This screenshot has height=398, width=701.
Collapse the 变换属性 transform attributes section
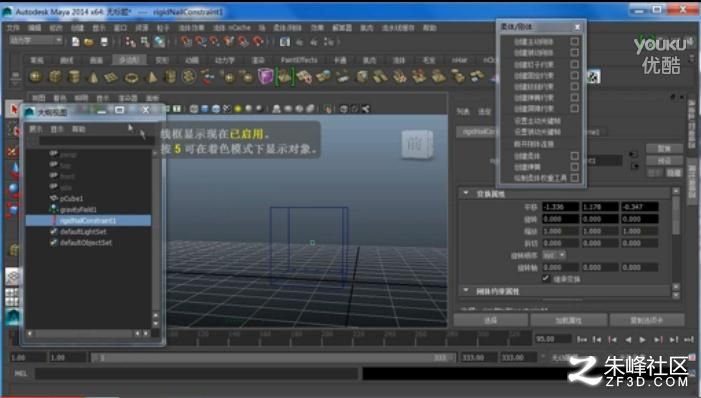pyautogui.click(x=466, y=193)
